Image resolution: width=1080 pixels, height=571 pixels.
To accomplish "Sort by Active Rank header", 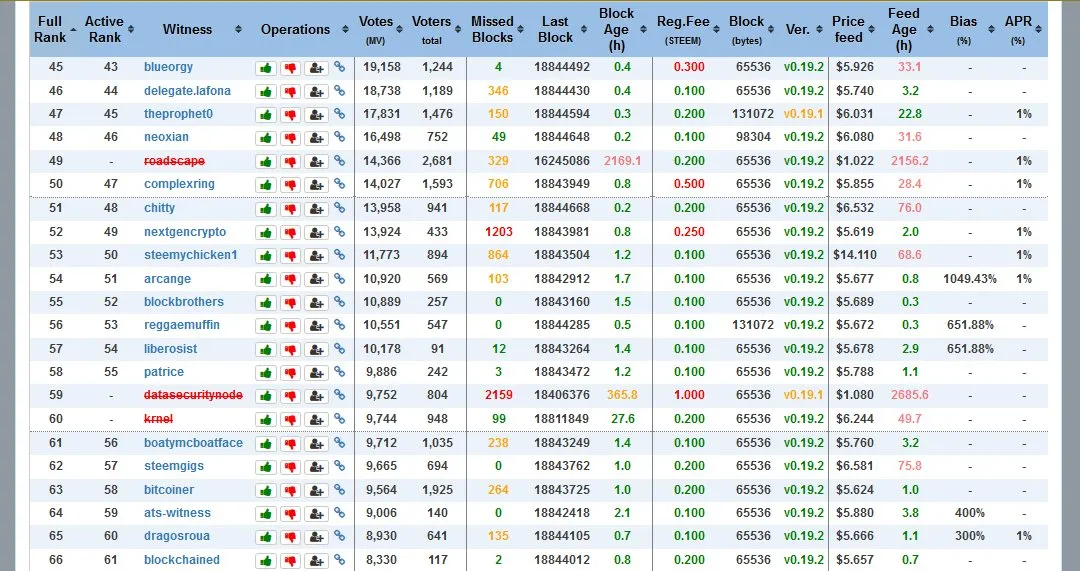I will (109, 30).
